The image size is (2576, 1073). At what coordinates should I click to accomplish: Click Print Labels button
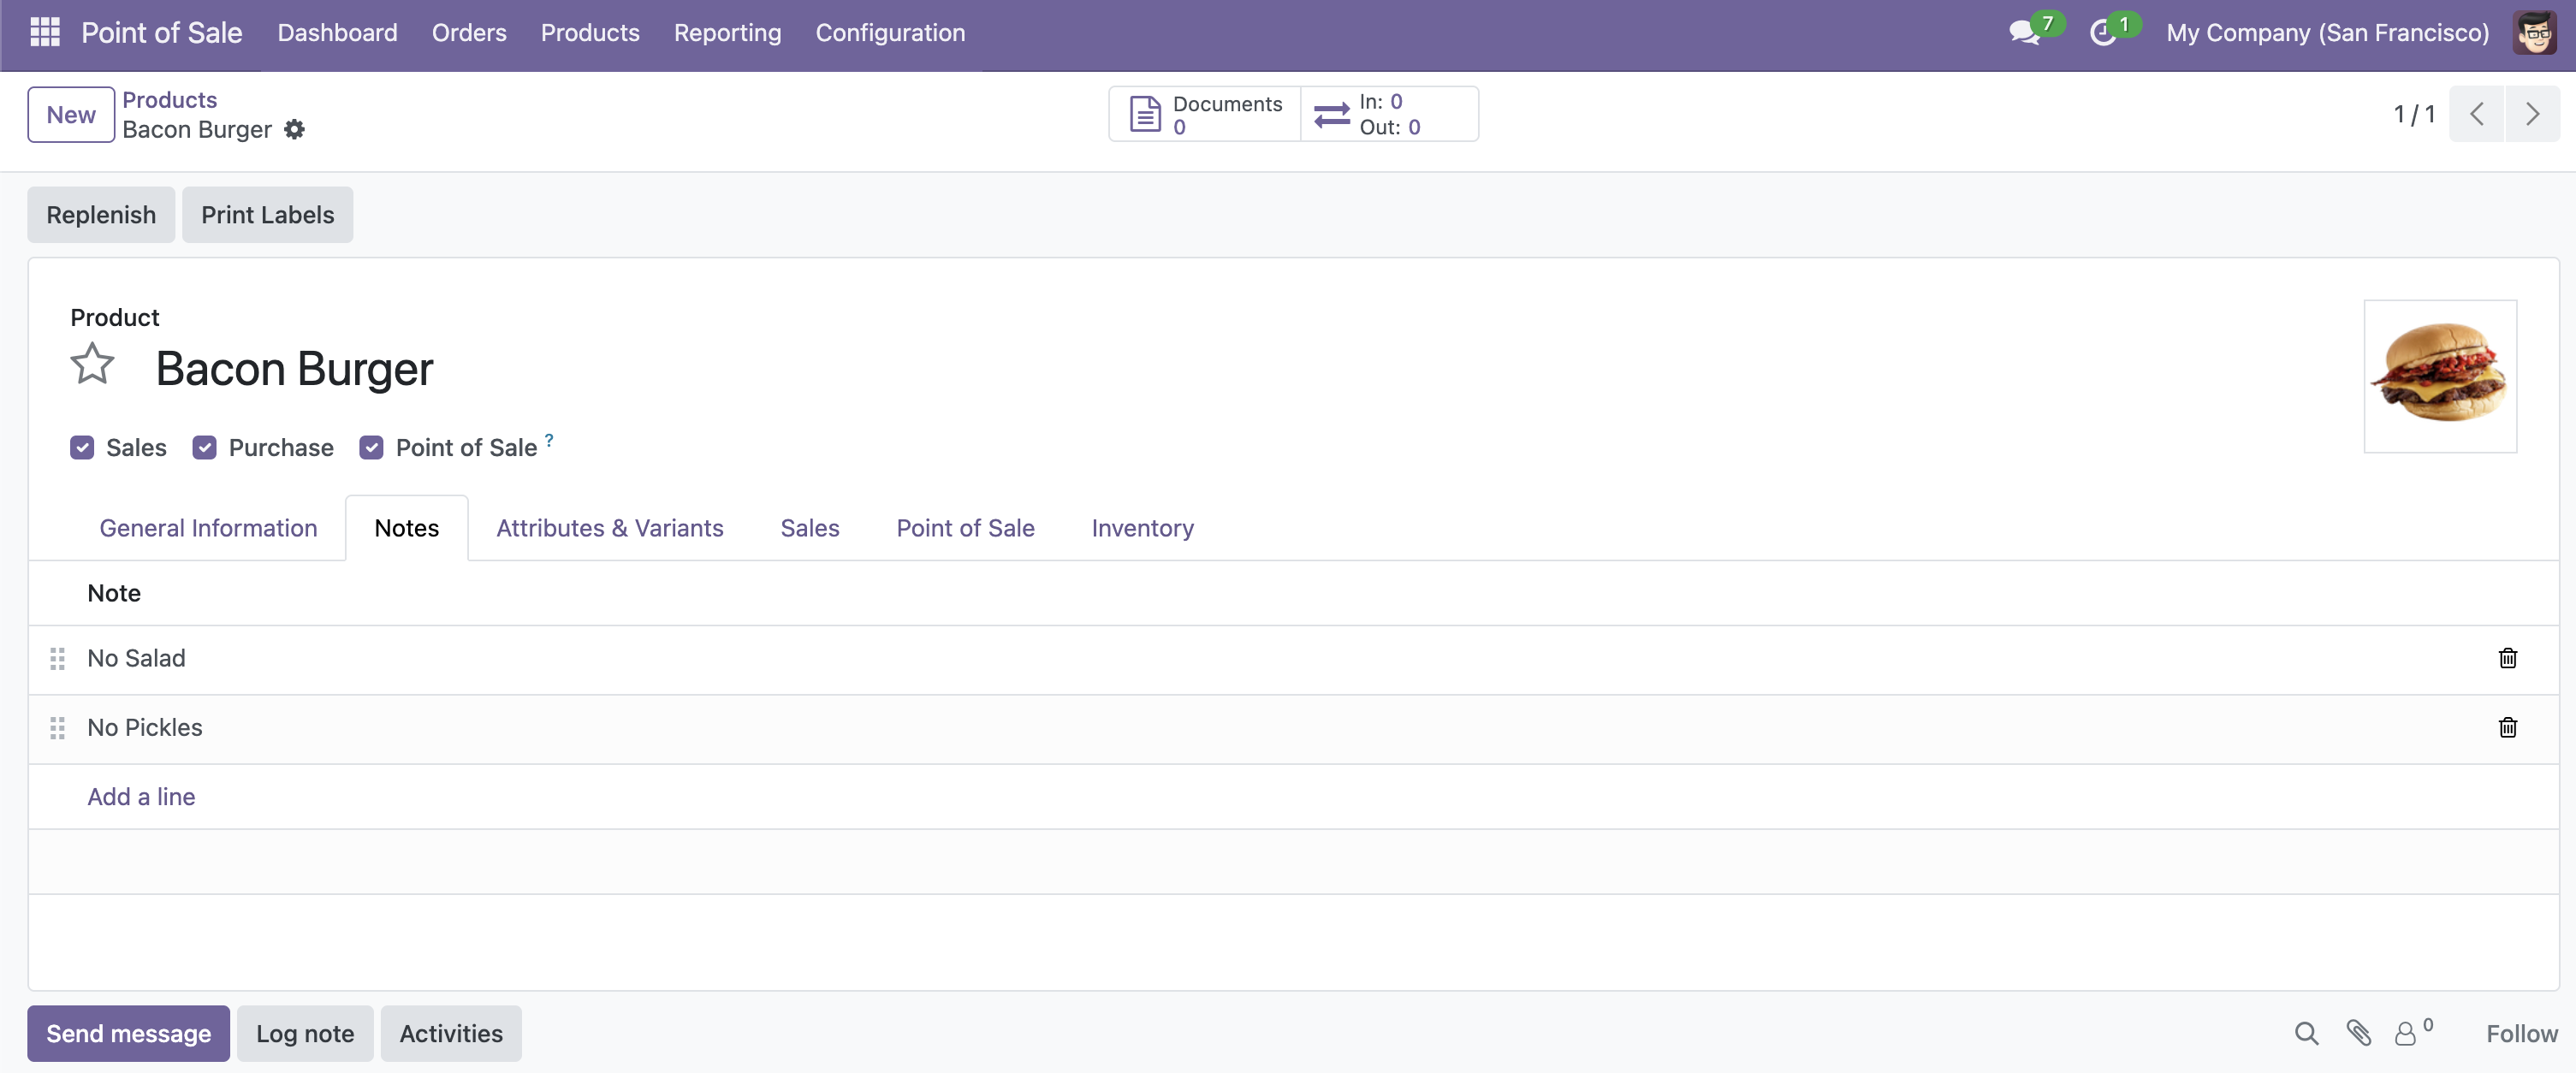point(267,214)
